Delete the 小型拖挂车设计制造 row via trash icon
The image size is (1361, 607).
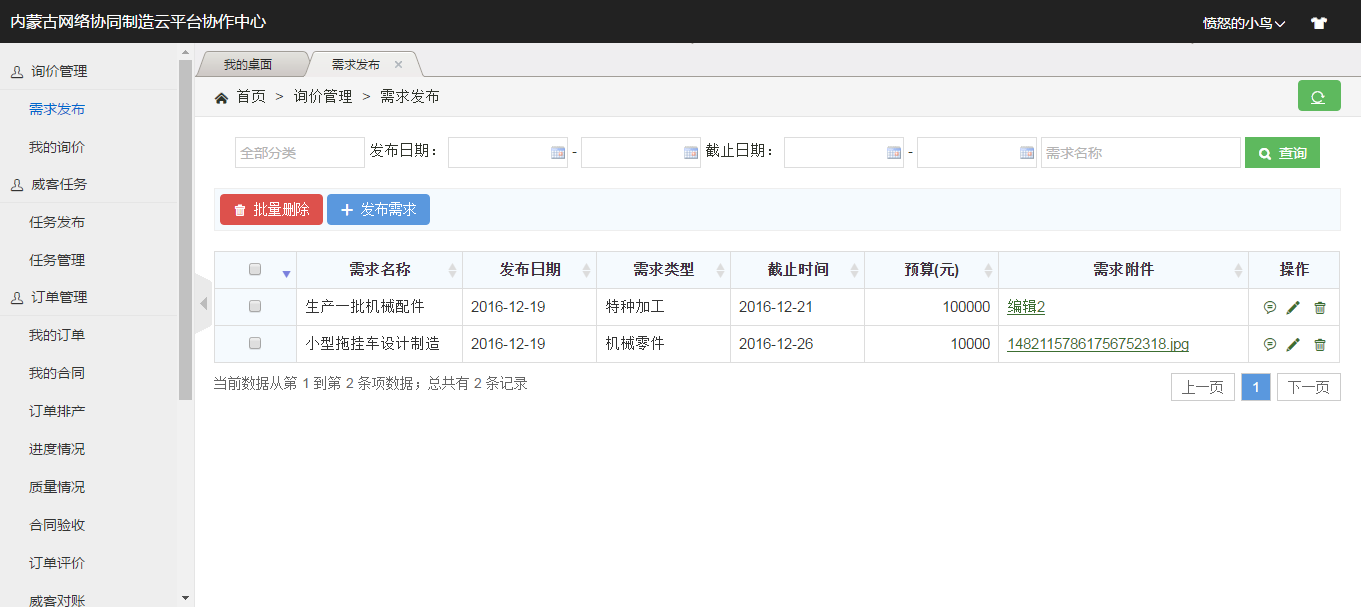(1319, 344)
